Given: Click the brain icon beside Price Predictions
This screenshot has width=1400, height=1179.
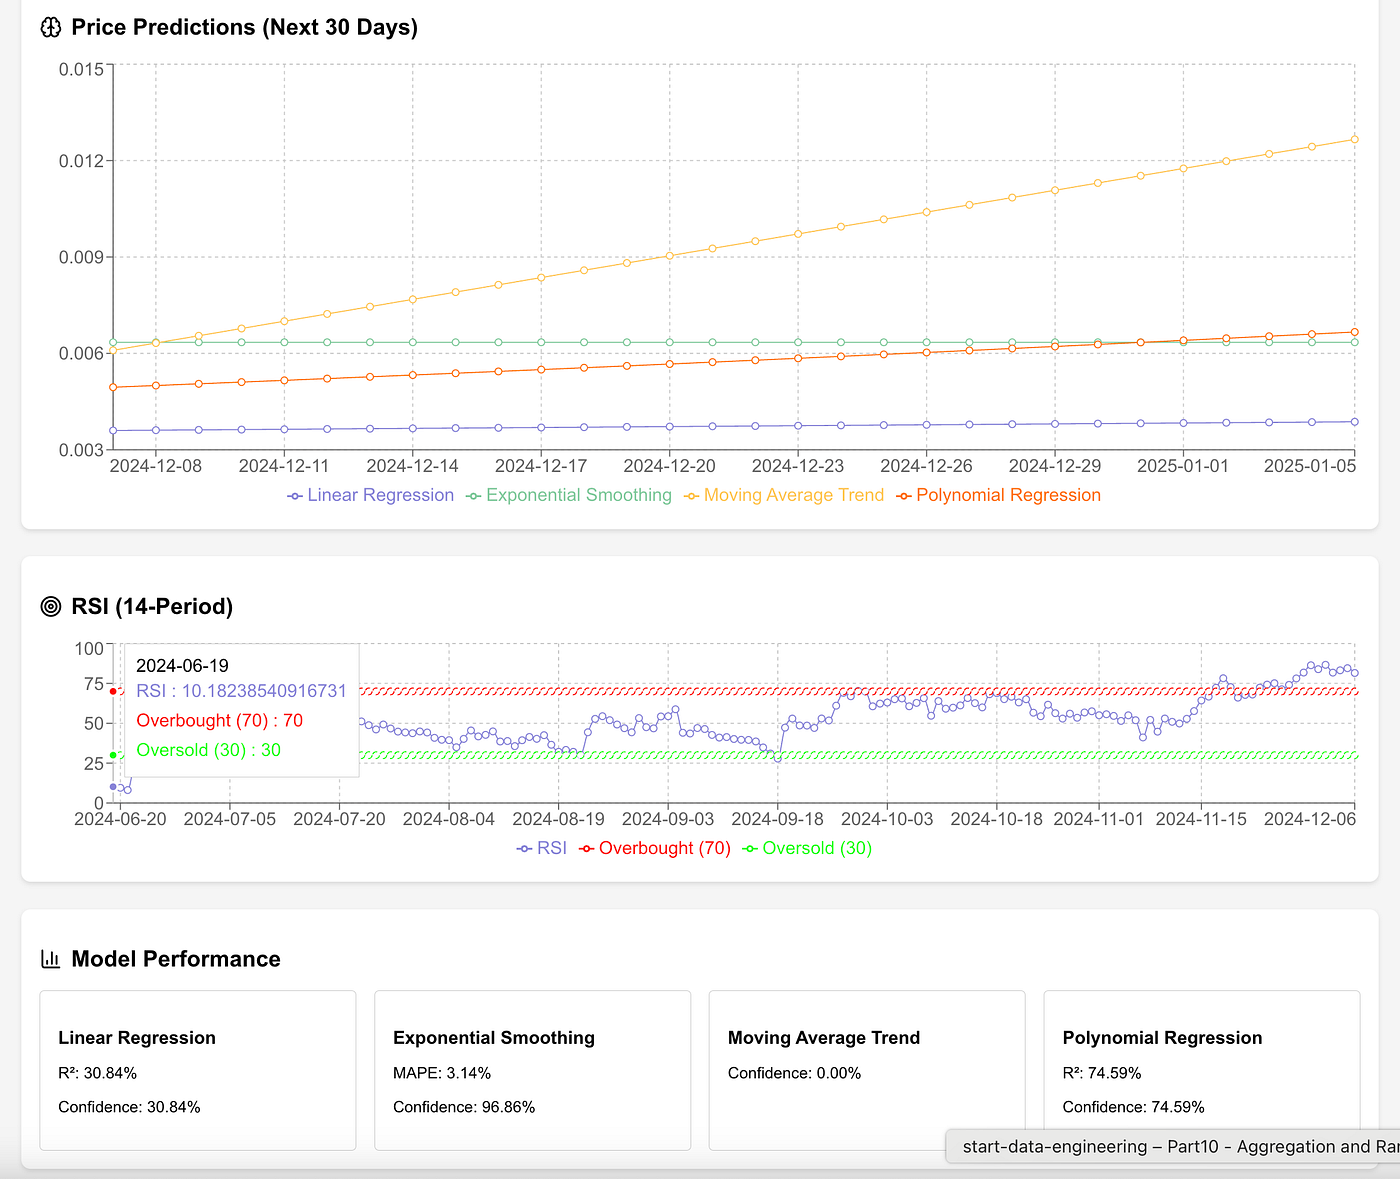Looking at the screenshot, I should 51,28.
